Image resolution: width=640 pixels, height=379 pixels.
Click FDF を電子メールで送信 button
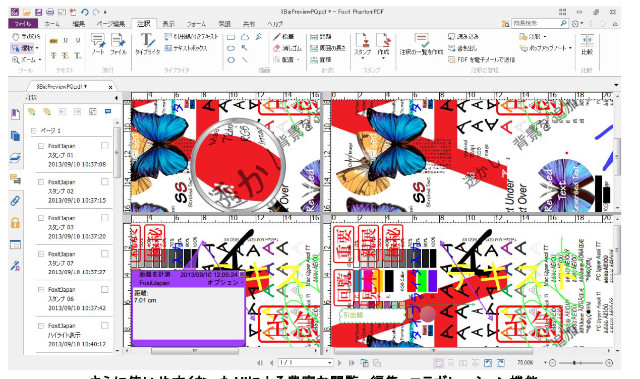coord(482,60)
